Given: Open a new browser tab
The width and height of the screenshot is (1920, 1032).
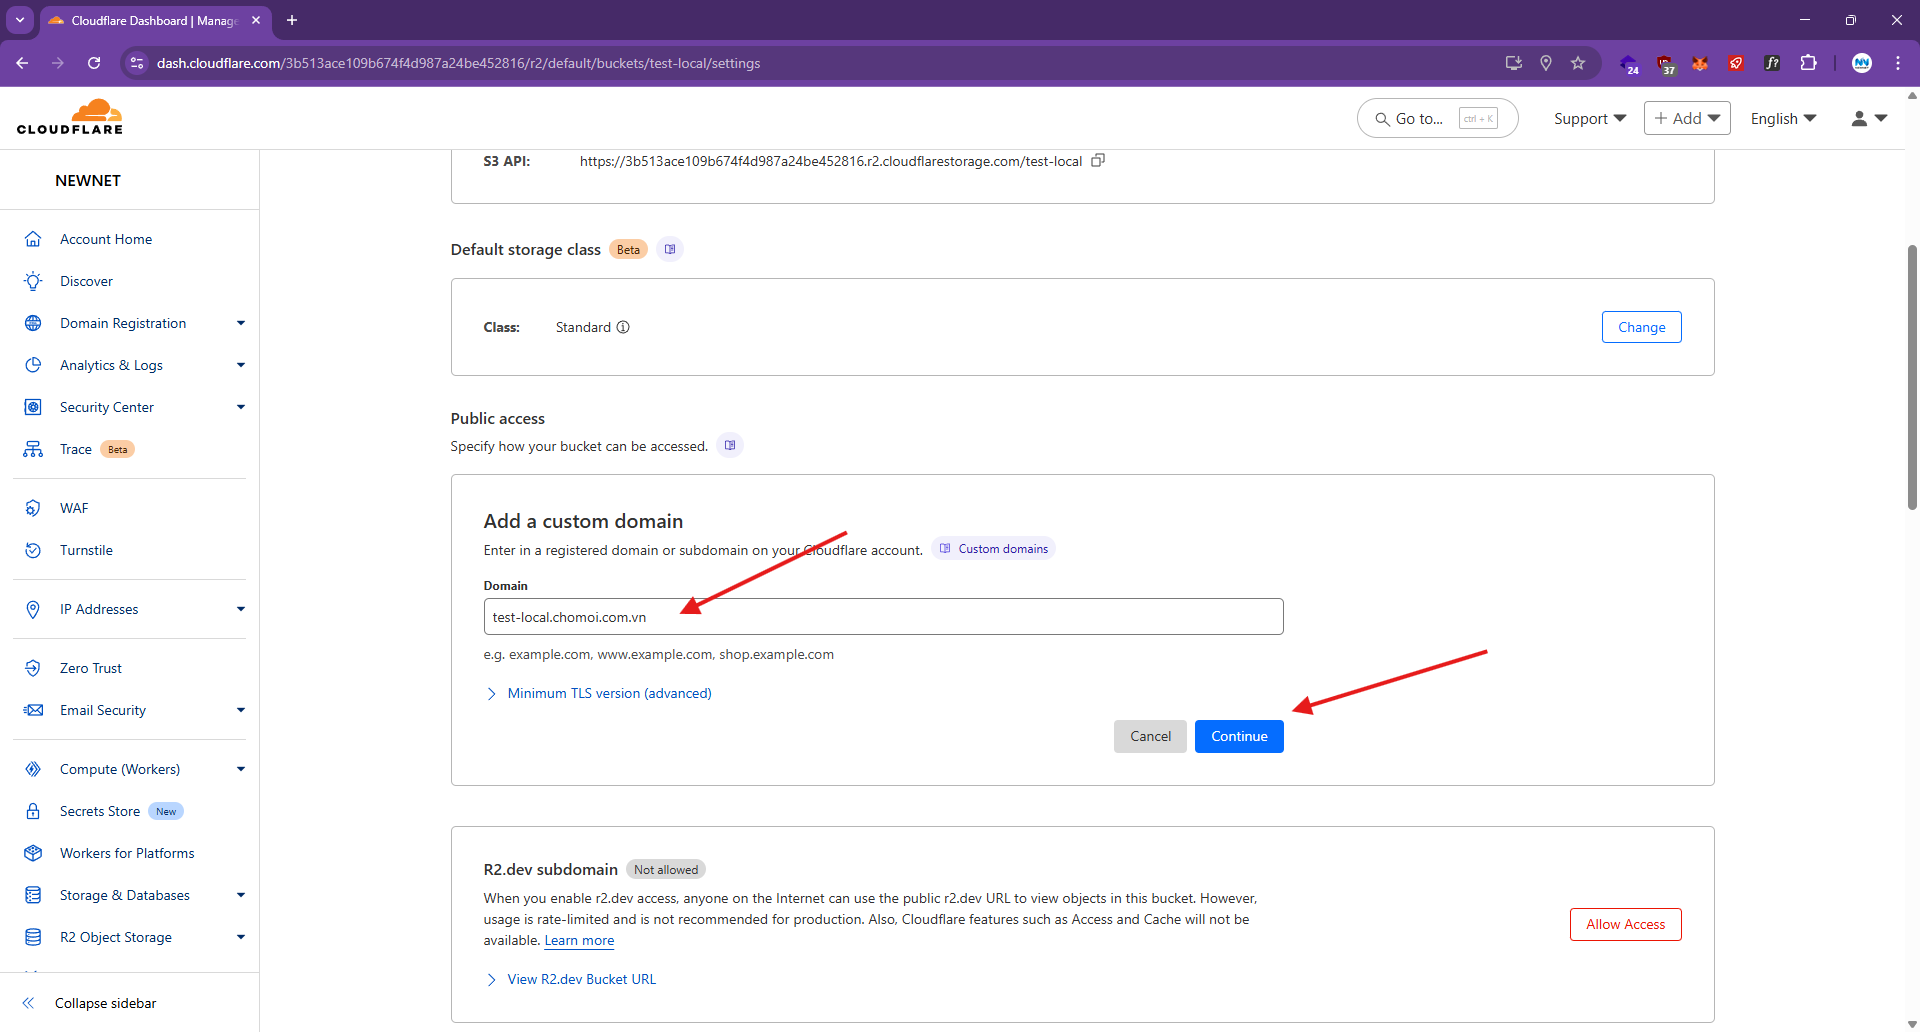Looking at the screenshot, I should [x=292, y=20].
